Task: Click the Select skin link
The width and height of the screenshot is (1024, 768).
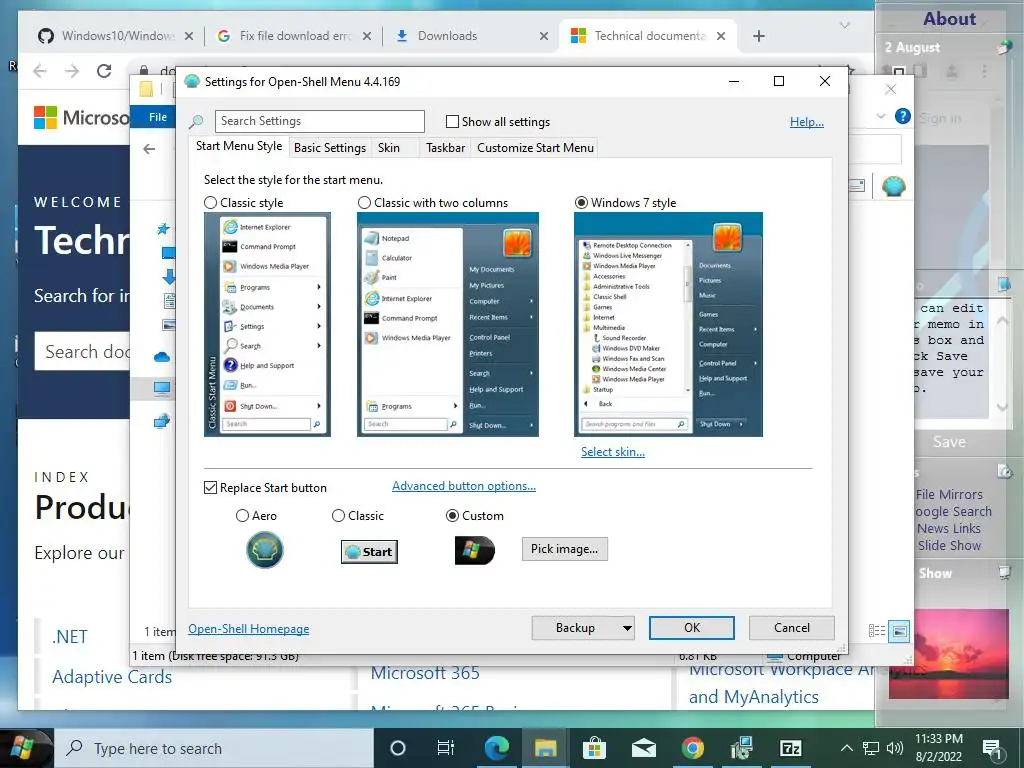Action: click(x=613, y=452)
